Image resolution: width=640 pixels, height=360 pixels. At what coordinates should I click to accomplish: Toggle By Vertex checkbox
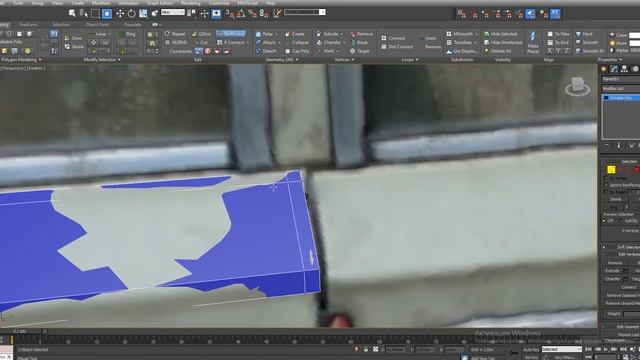(x=606, y=178)
